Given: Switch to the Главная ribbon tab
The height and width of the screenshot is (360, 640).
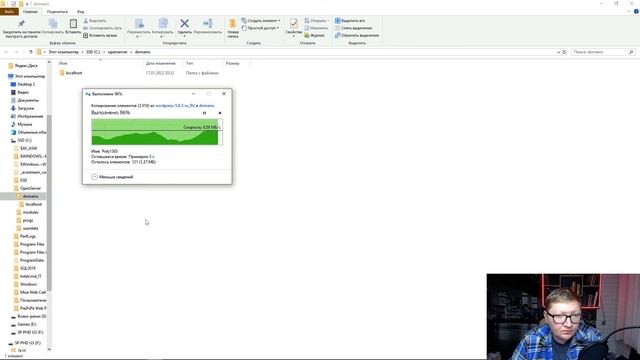Looking at the screenshot, I should 30,11.
